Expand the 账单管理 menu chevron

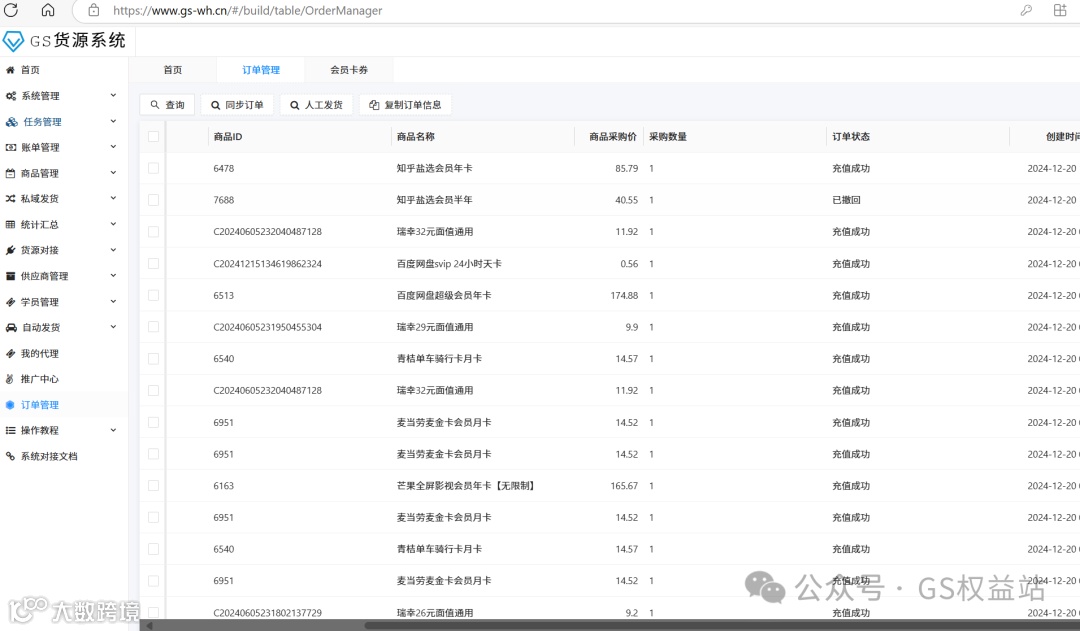click(113, 147)
